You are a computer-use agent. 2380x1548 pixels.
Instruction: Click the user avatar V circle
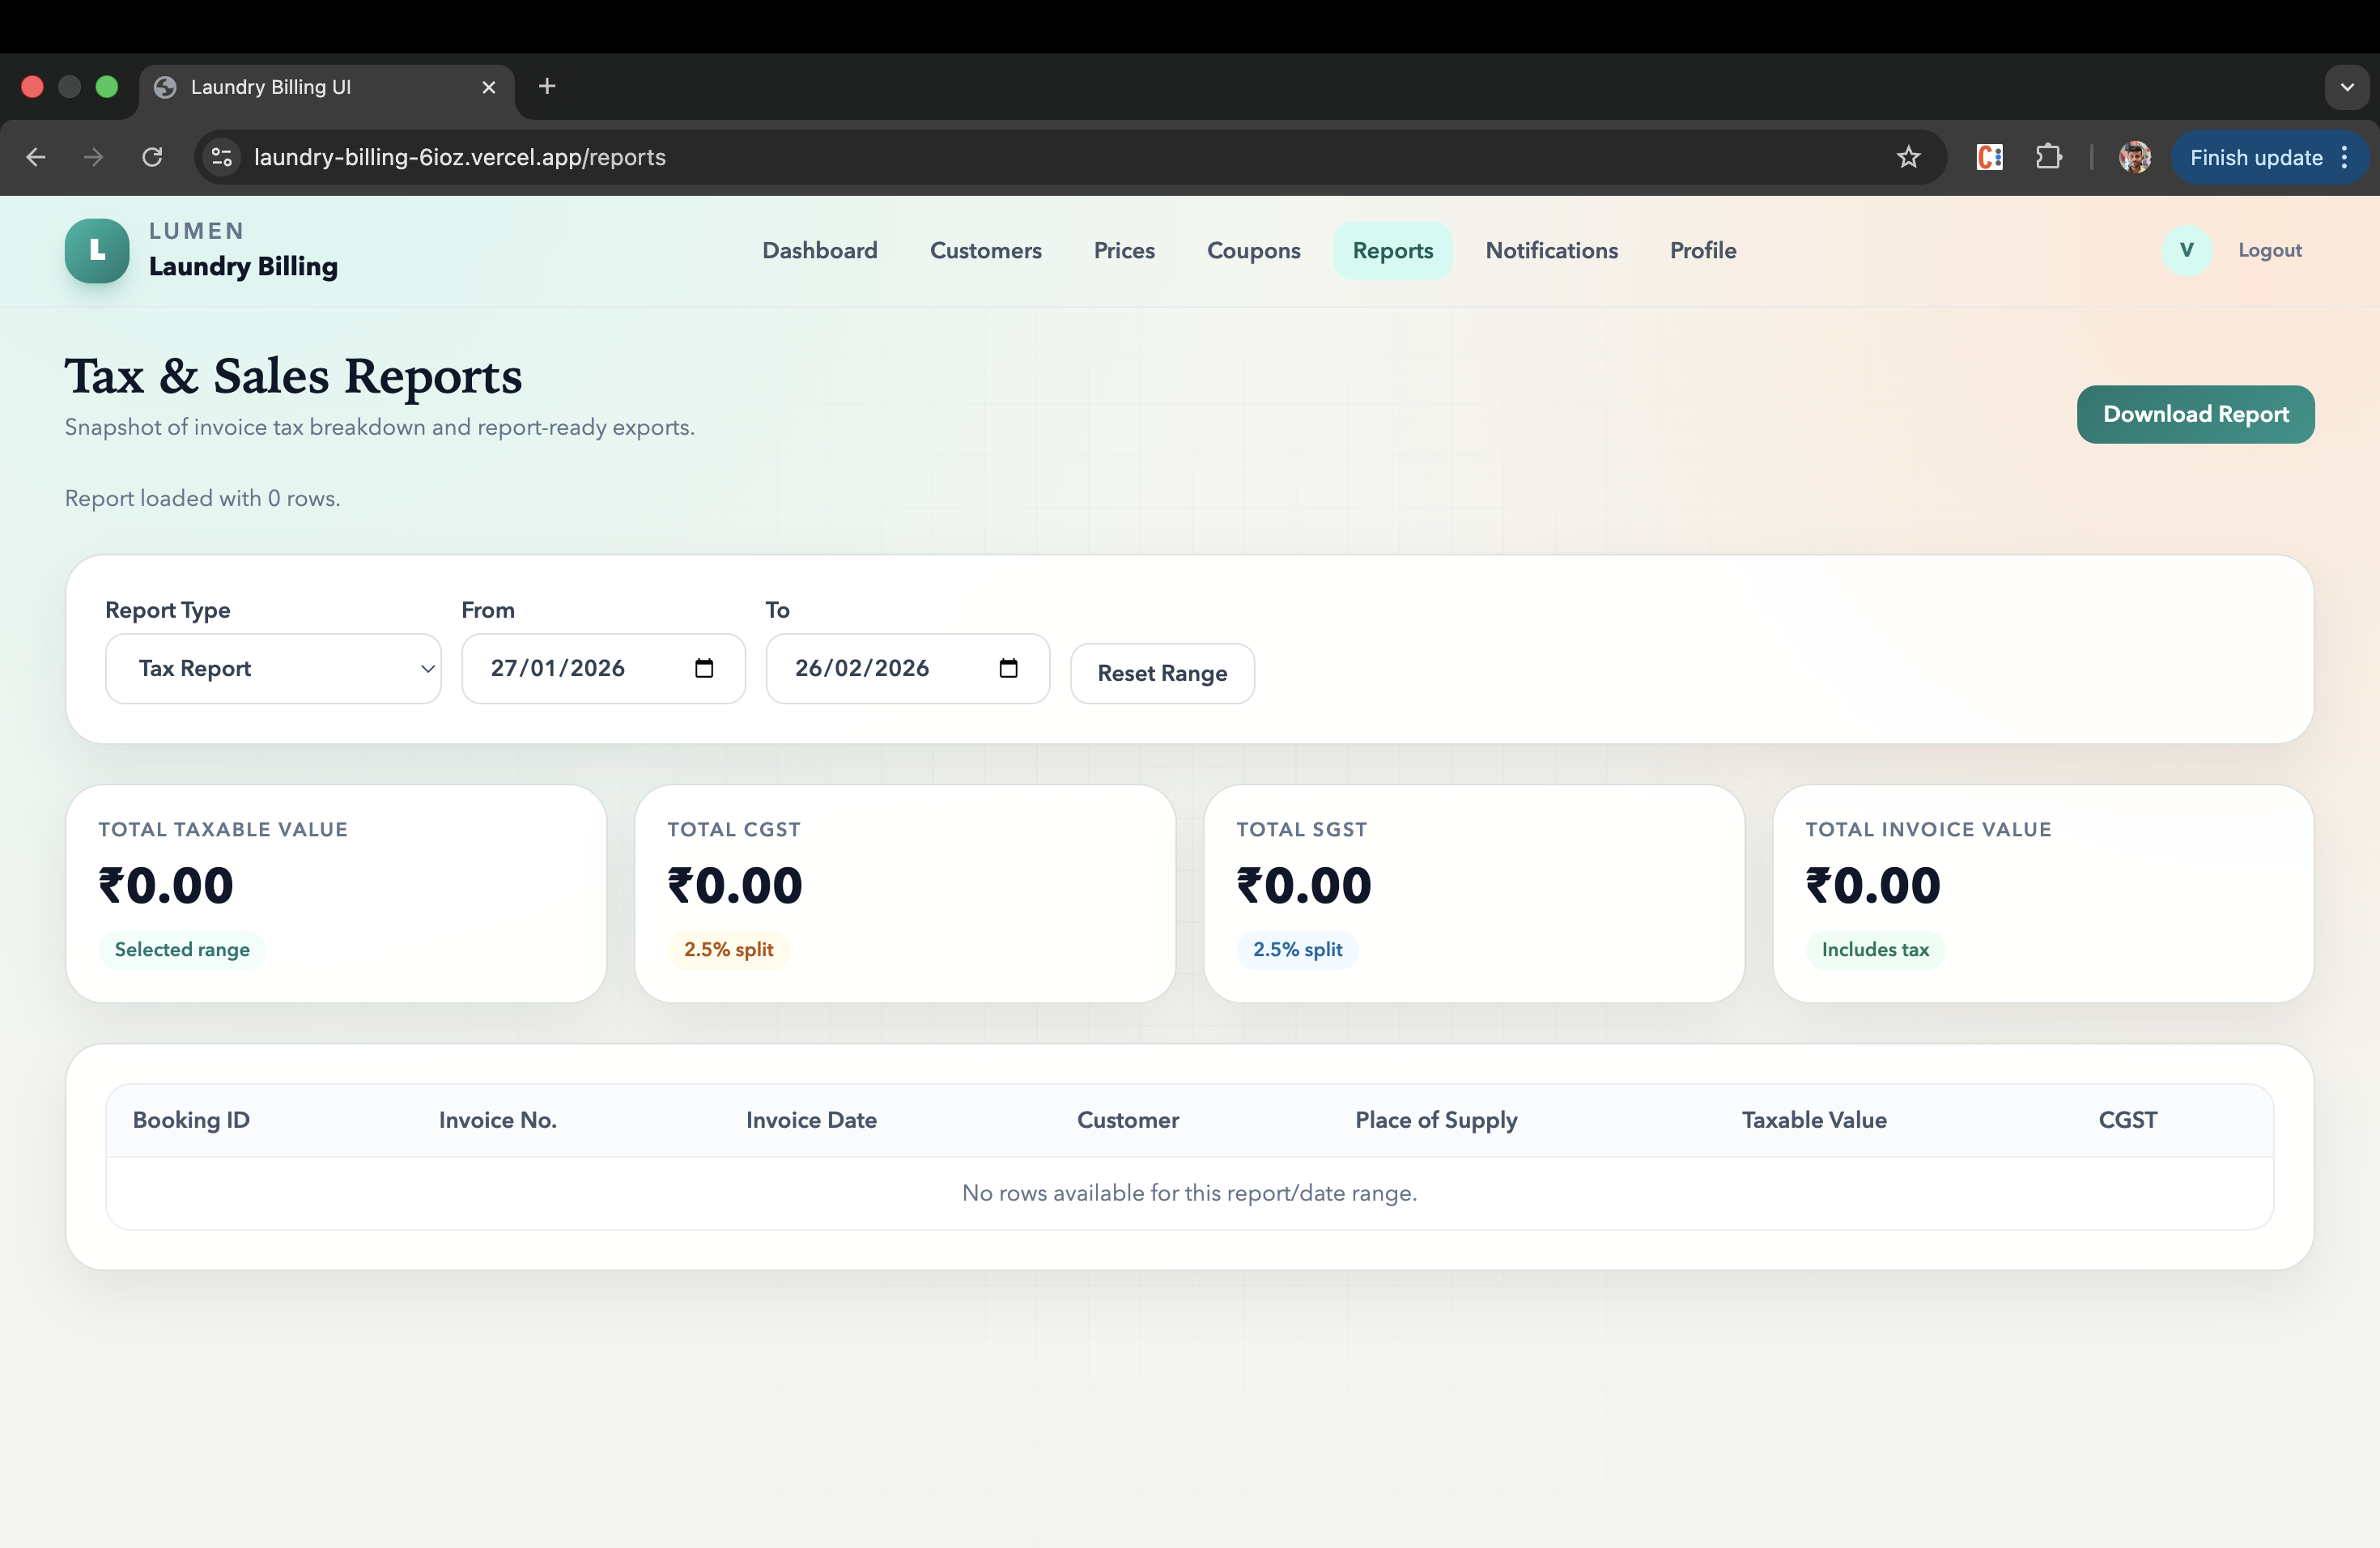pos(2186,250)
